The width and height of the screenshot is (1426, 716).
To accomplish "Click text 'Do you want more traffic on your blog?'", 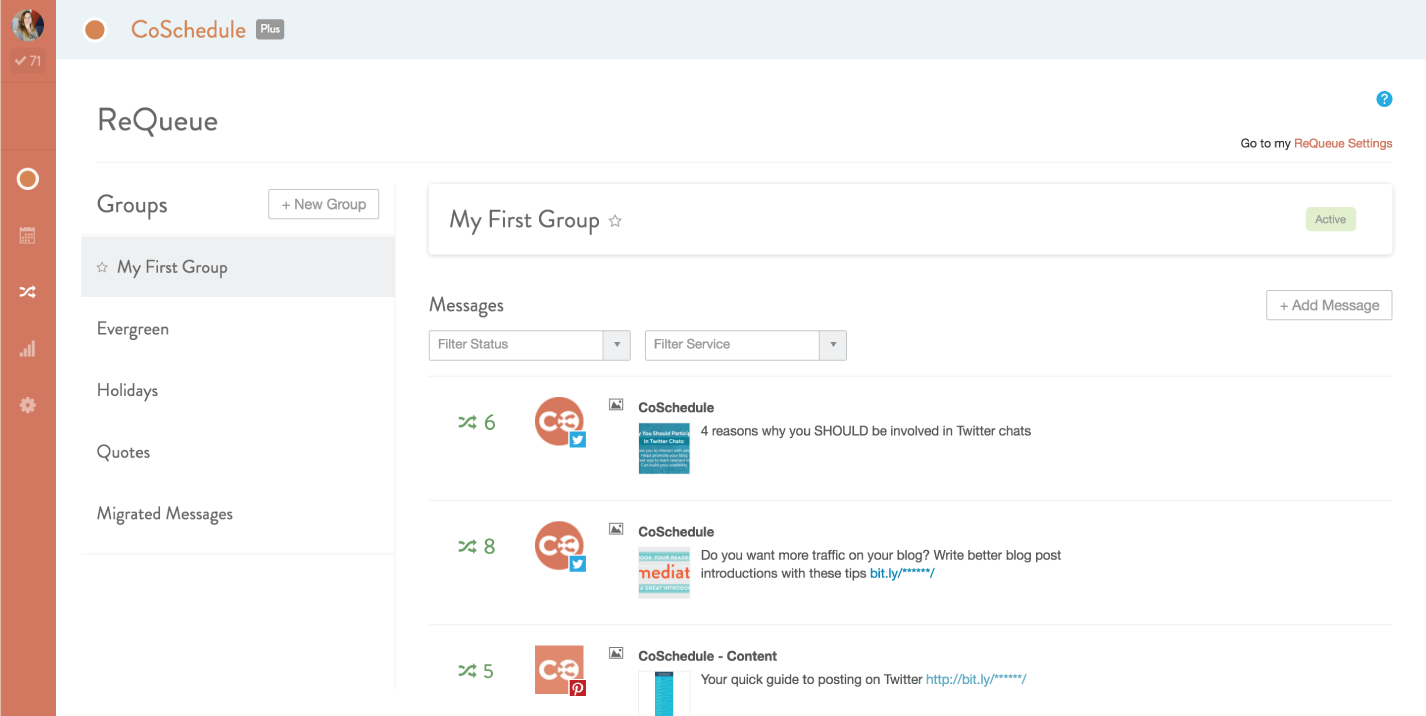I will (815, 555).
